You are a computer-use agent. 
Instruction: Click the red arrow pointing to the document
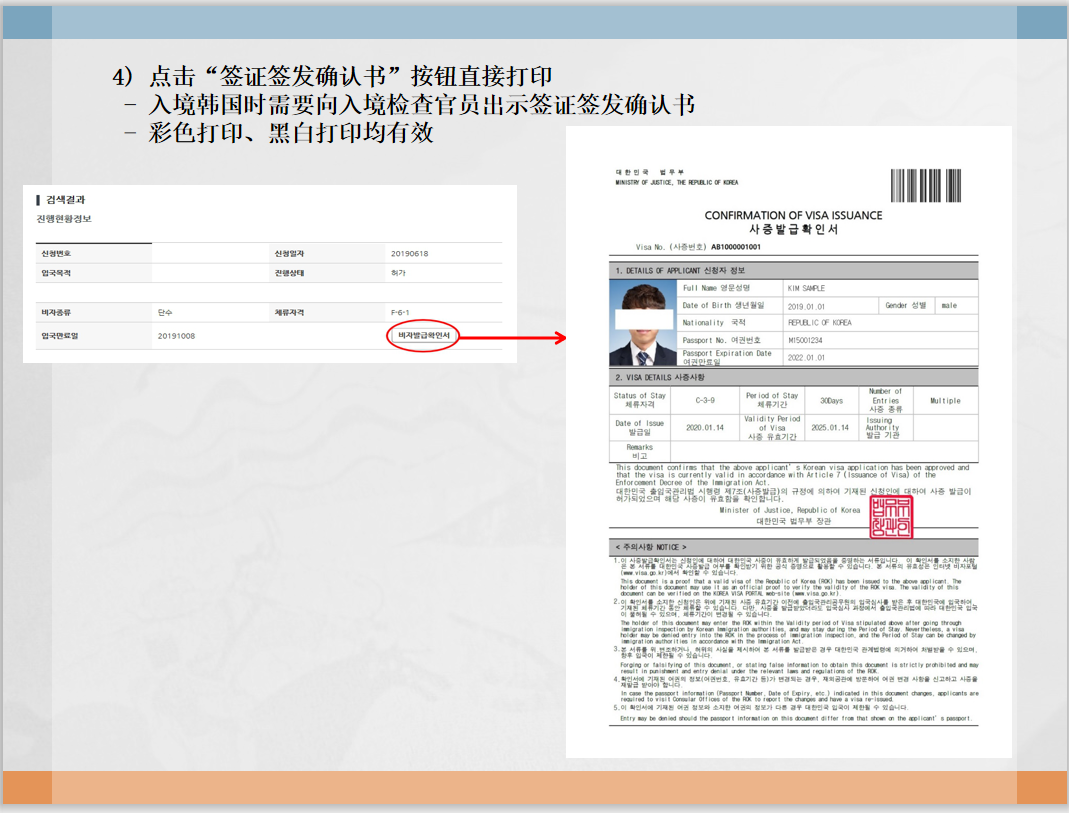pos(512,337)
